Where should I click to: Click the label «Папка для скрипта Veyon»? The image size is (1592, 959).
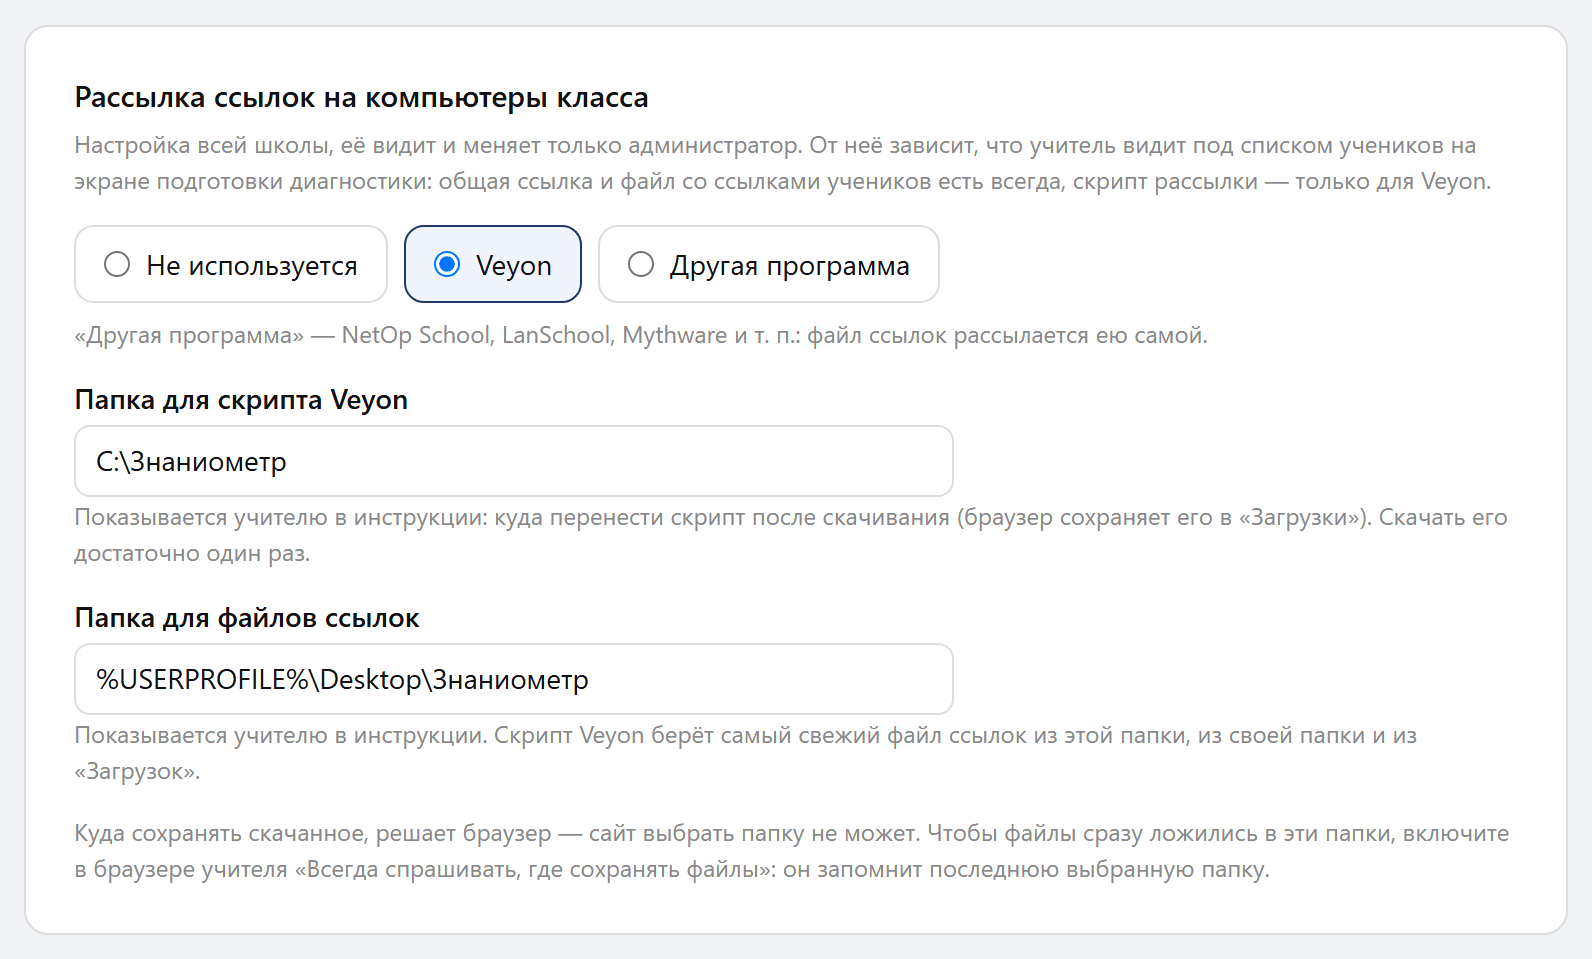click(241, 400)
